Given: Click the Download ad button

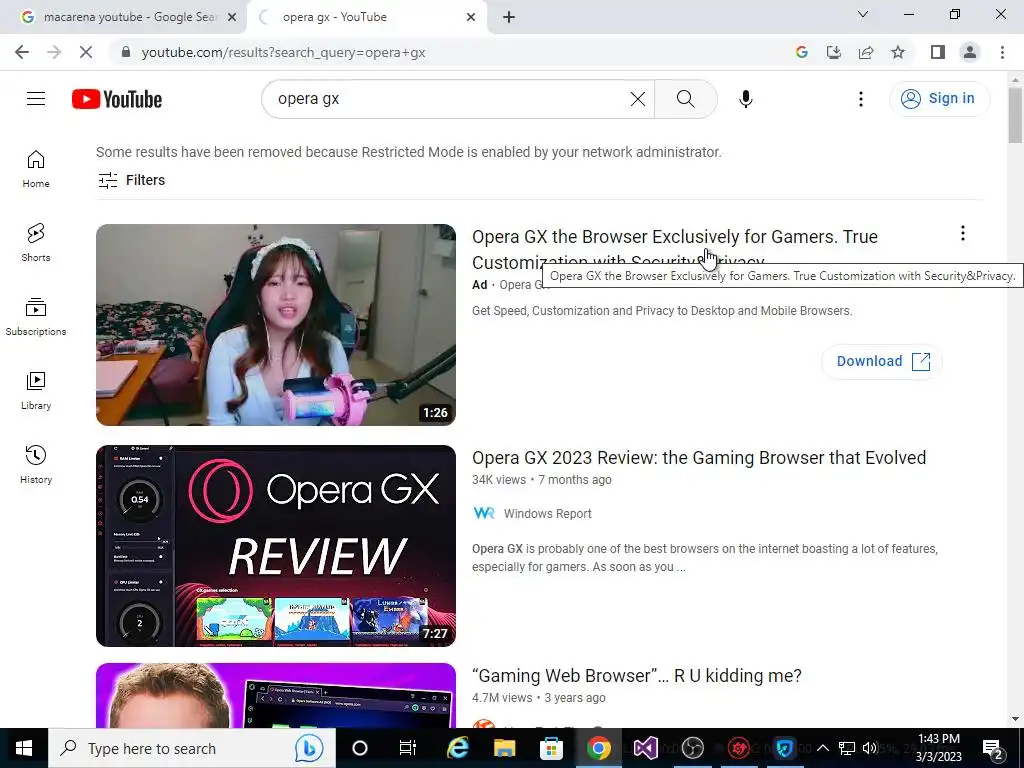Looking at the screenshot, I should click(x=881, y=361).
